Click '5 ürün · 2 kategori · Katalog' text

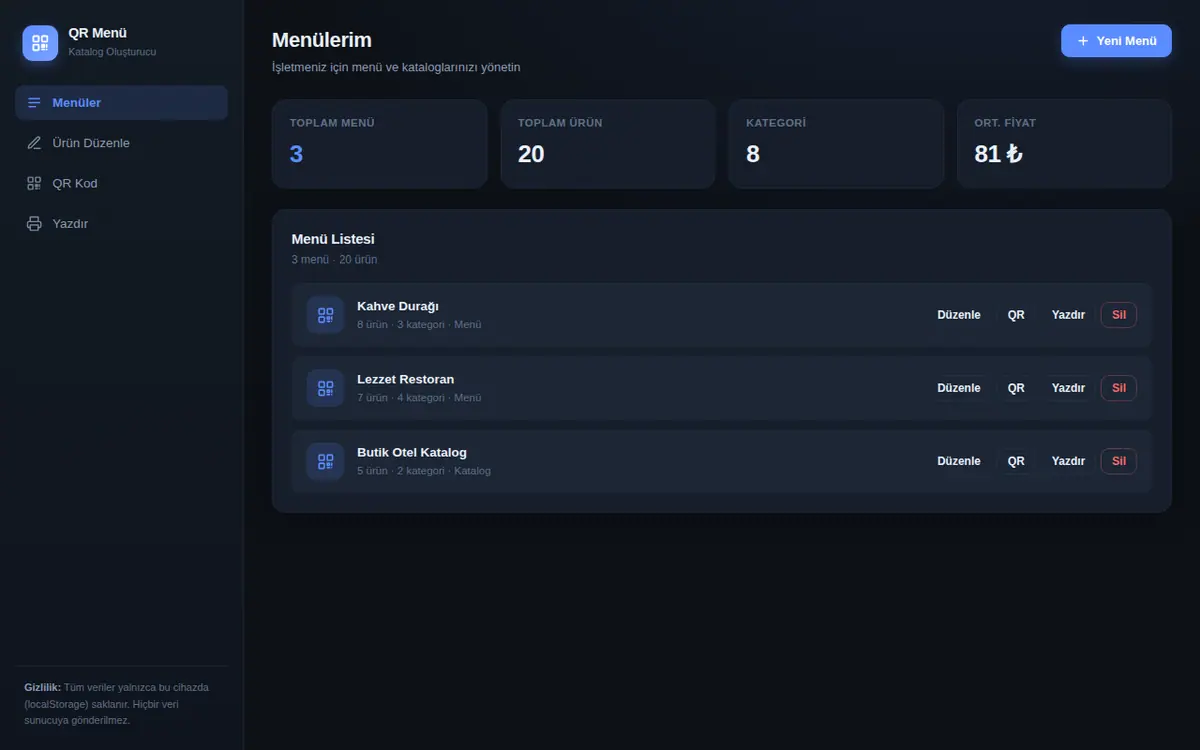tap(424, 471)
